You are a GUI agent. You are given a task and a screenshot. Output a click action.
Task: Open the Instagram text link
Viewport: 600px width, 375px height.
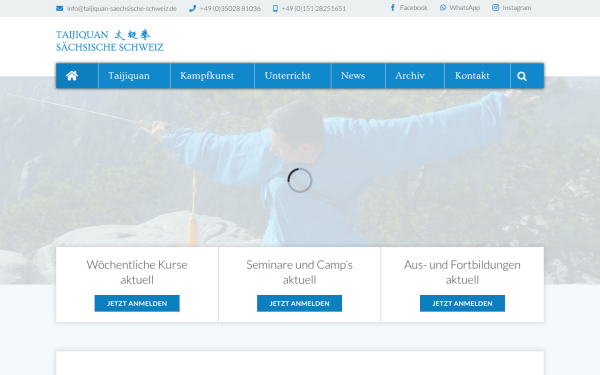(x=517, y=8)
